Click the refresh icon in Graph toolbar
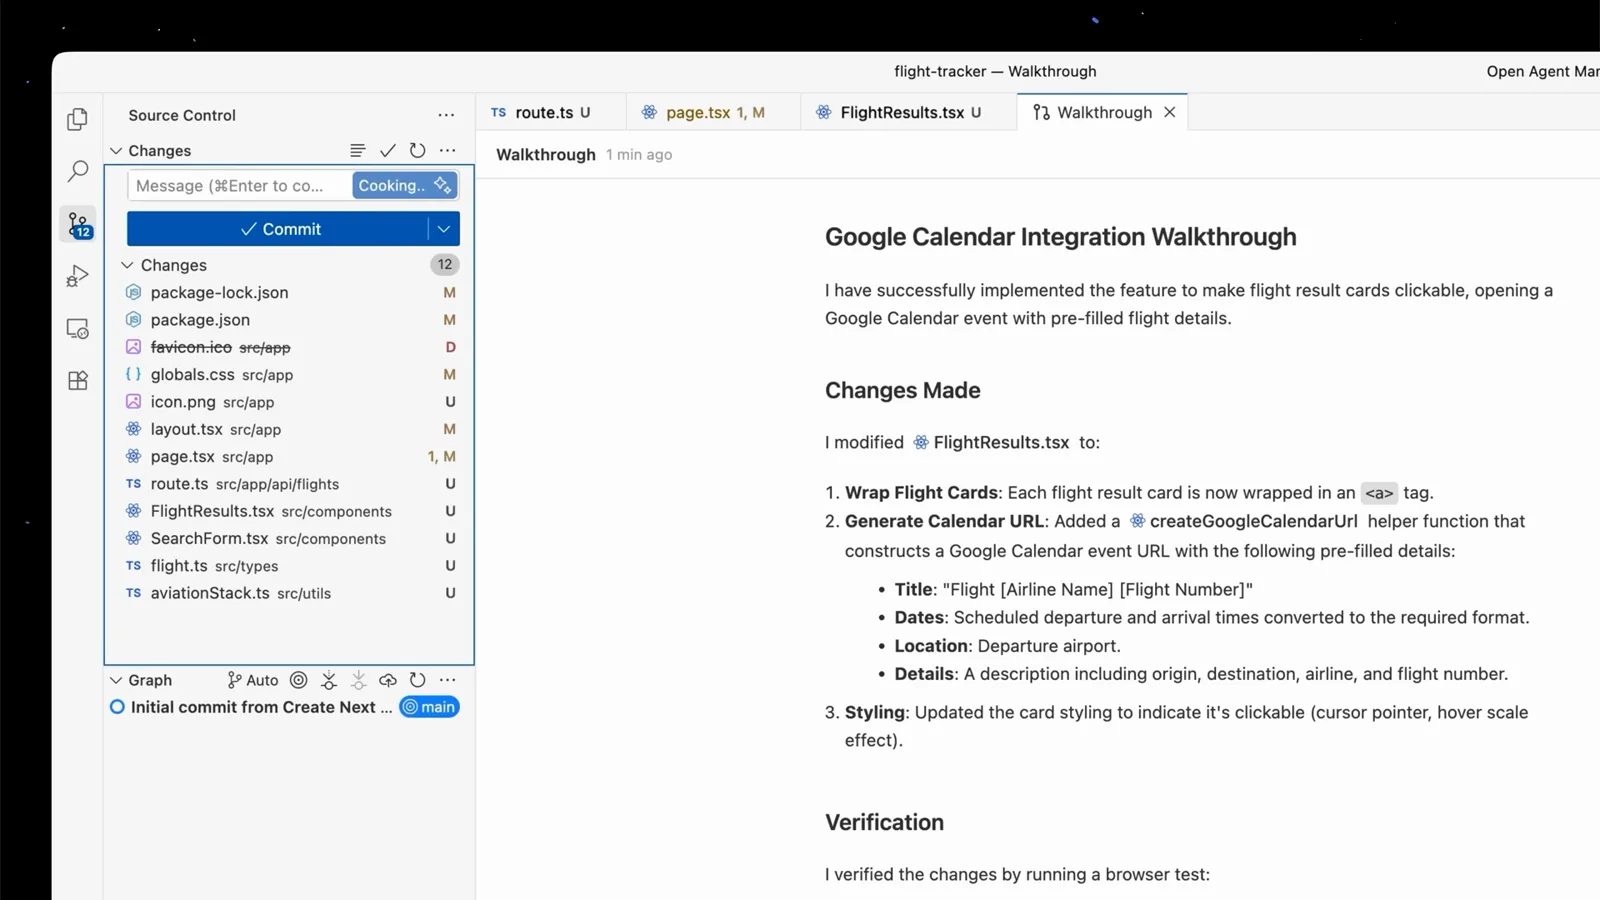The image size is (1600, 900). coord(418,680)
